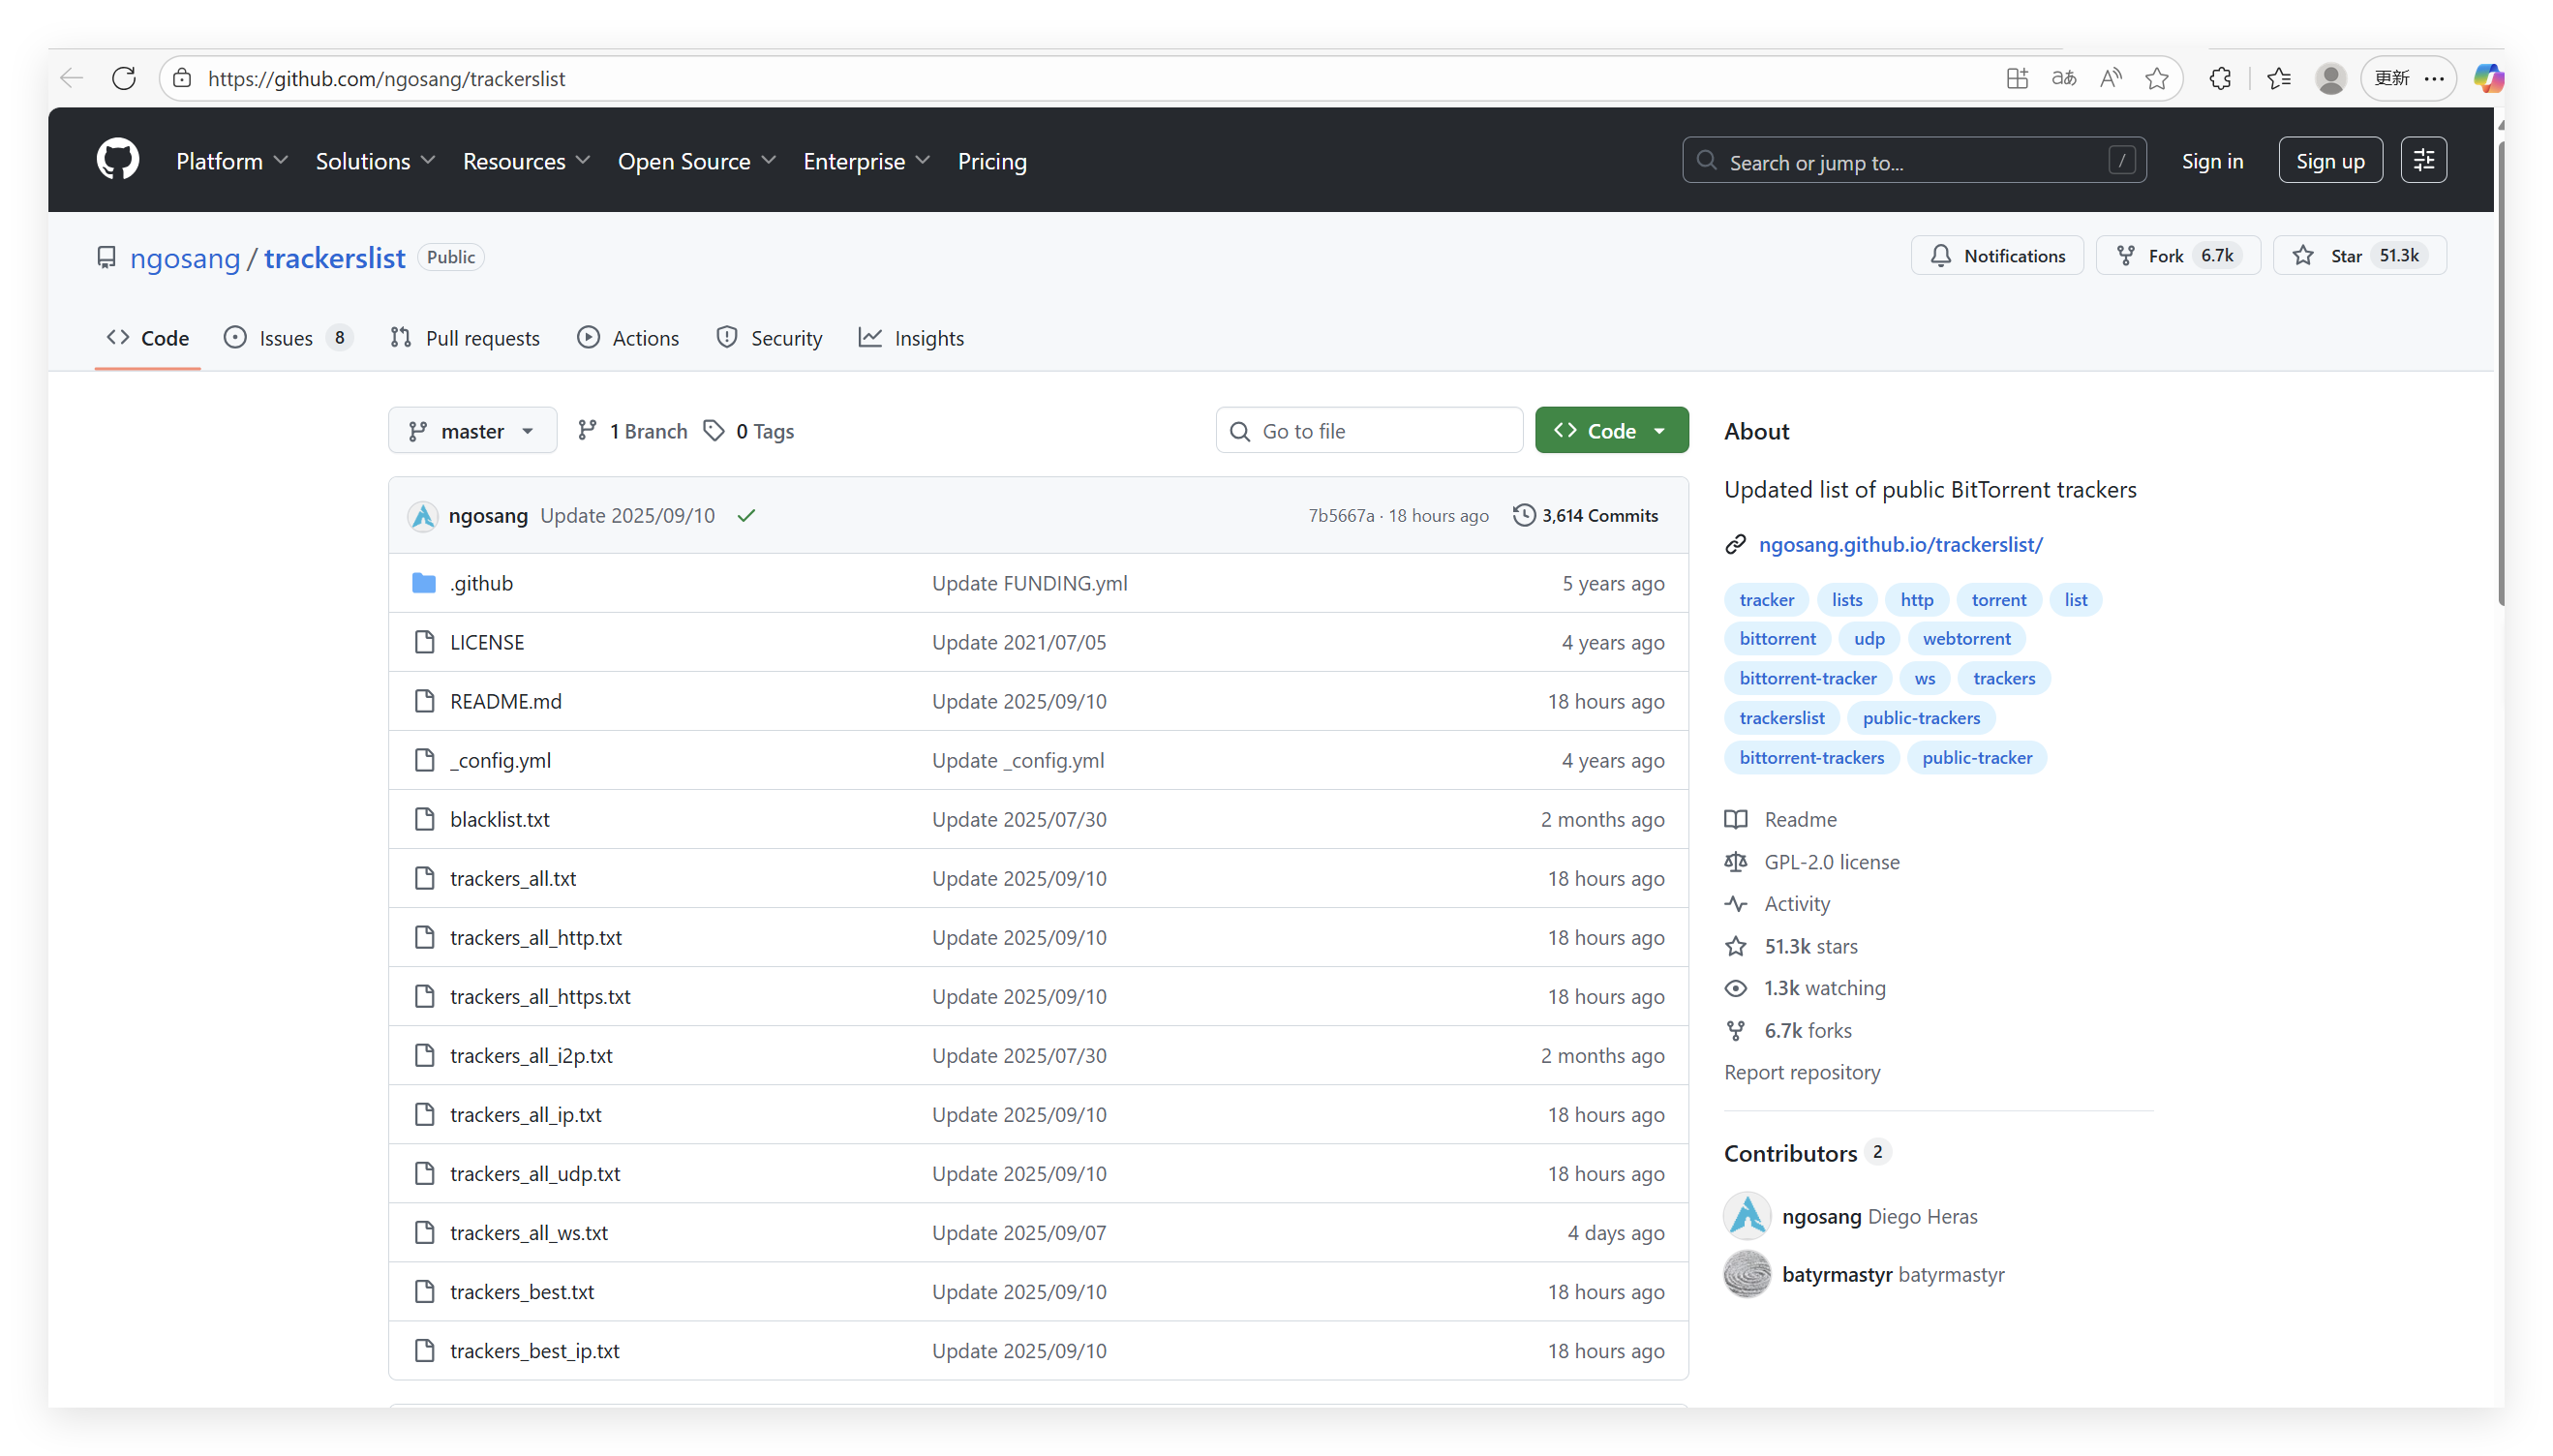Viewport: 2553px width, 1456px height.
Task: Open the commit history clock icon
Action: [x=1523, y=515]
